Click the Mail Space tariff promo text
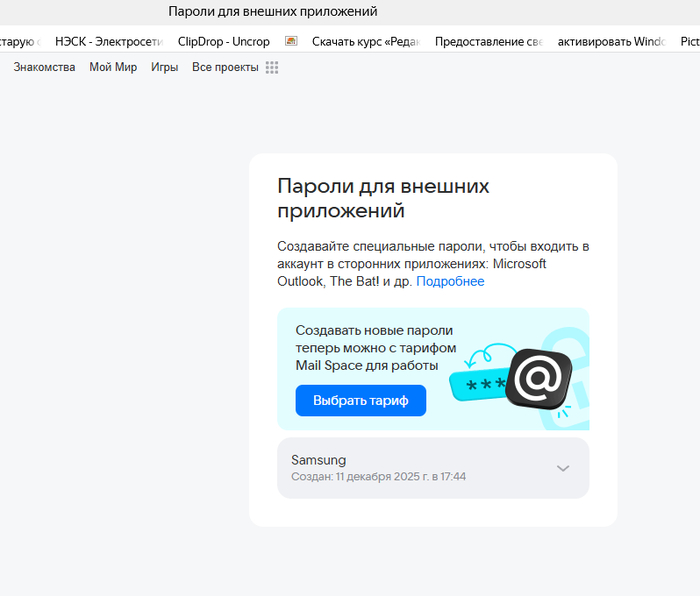700x596 pixels. click(375, 347)
